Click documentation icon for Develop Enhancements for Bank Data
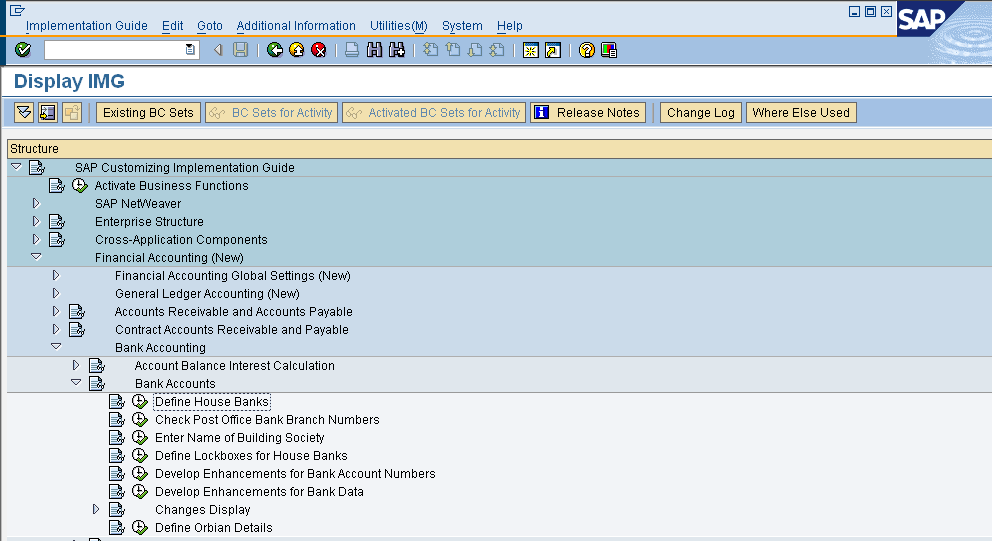992x541 pixels. [117, 492]
